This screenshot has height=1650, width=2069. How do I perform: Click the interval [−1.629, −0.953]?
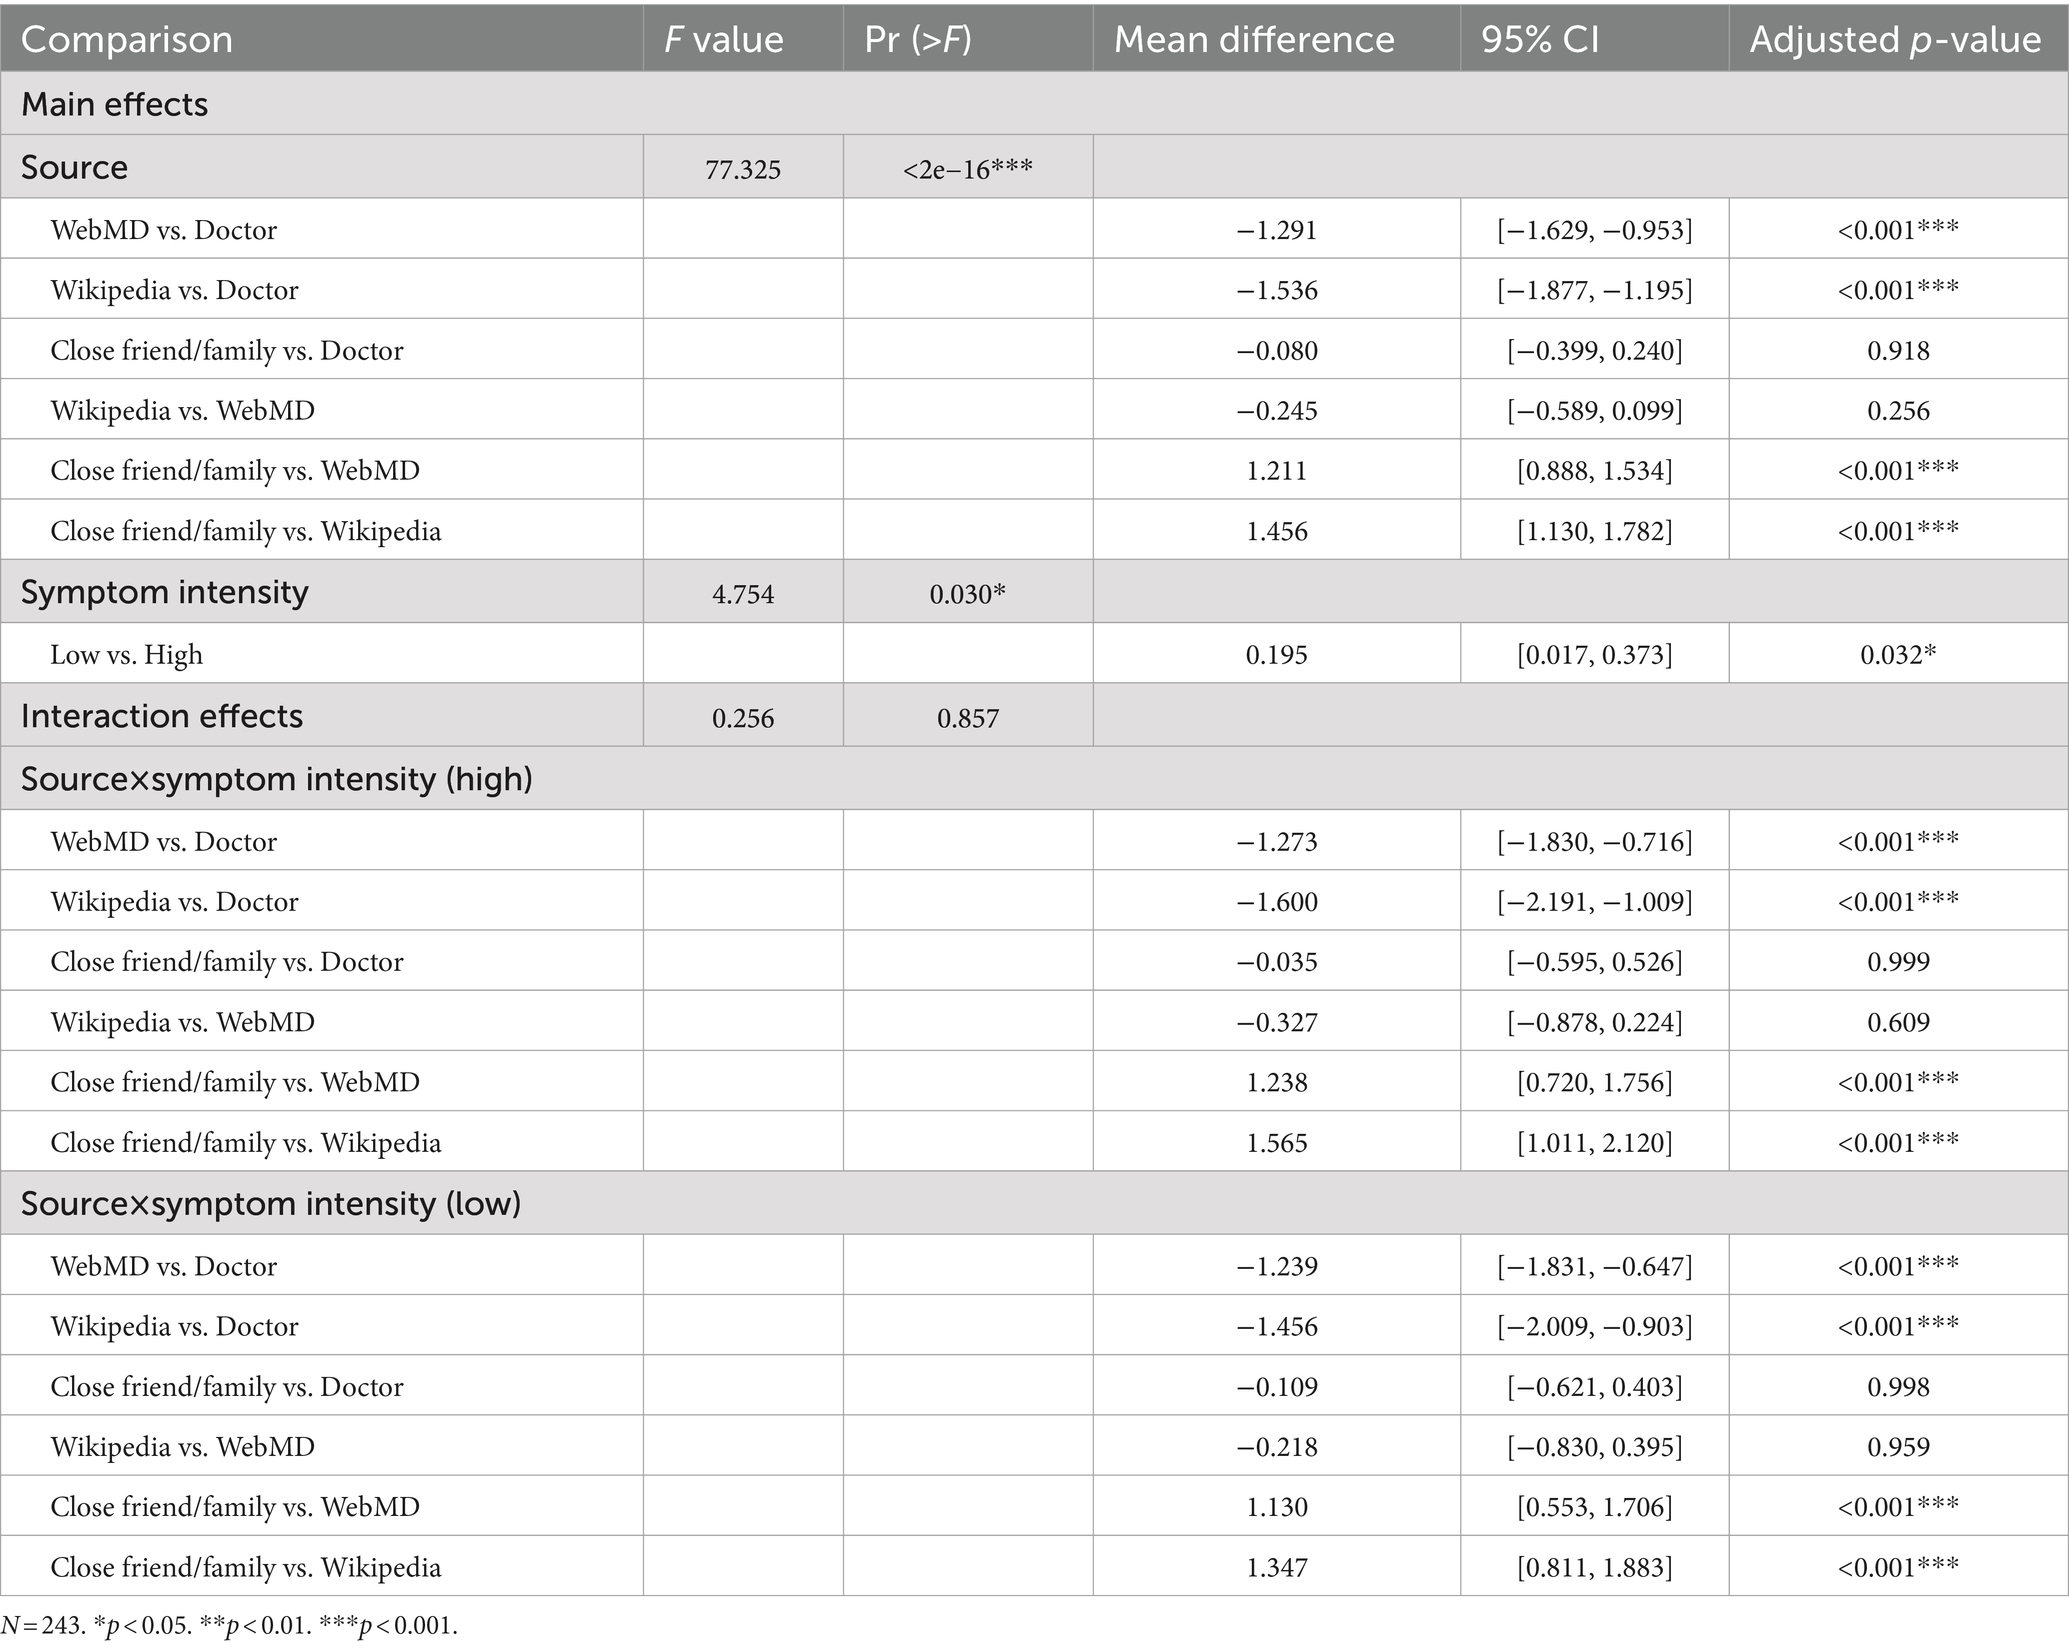[1595, 231]
